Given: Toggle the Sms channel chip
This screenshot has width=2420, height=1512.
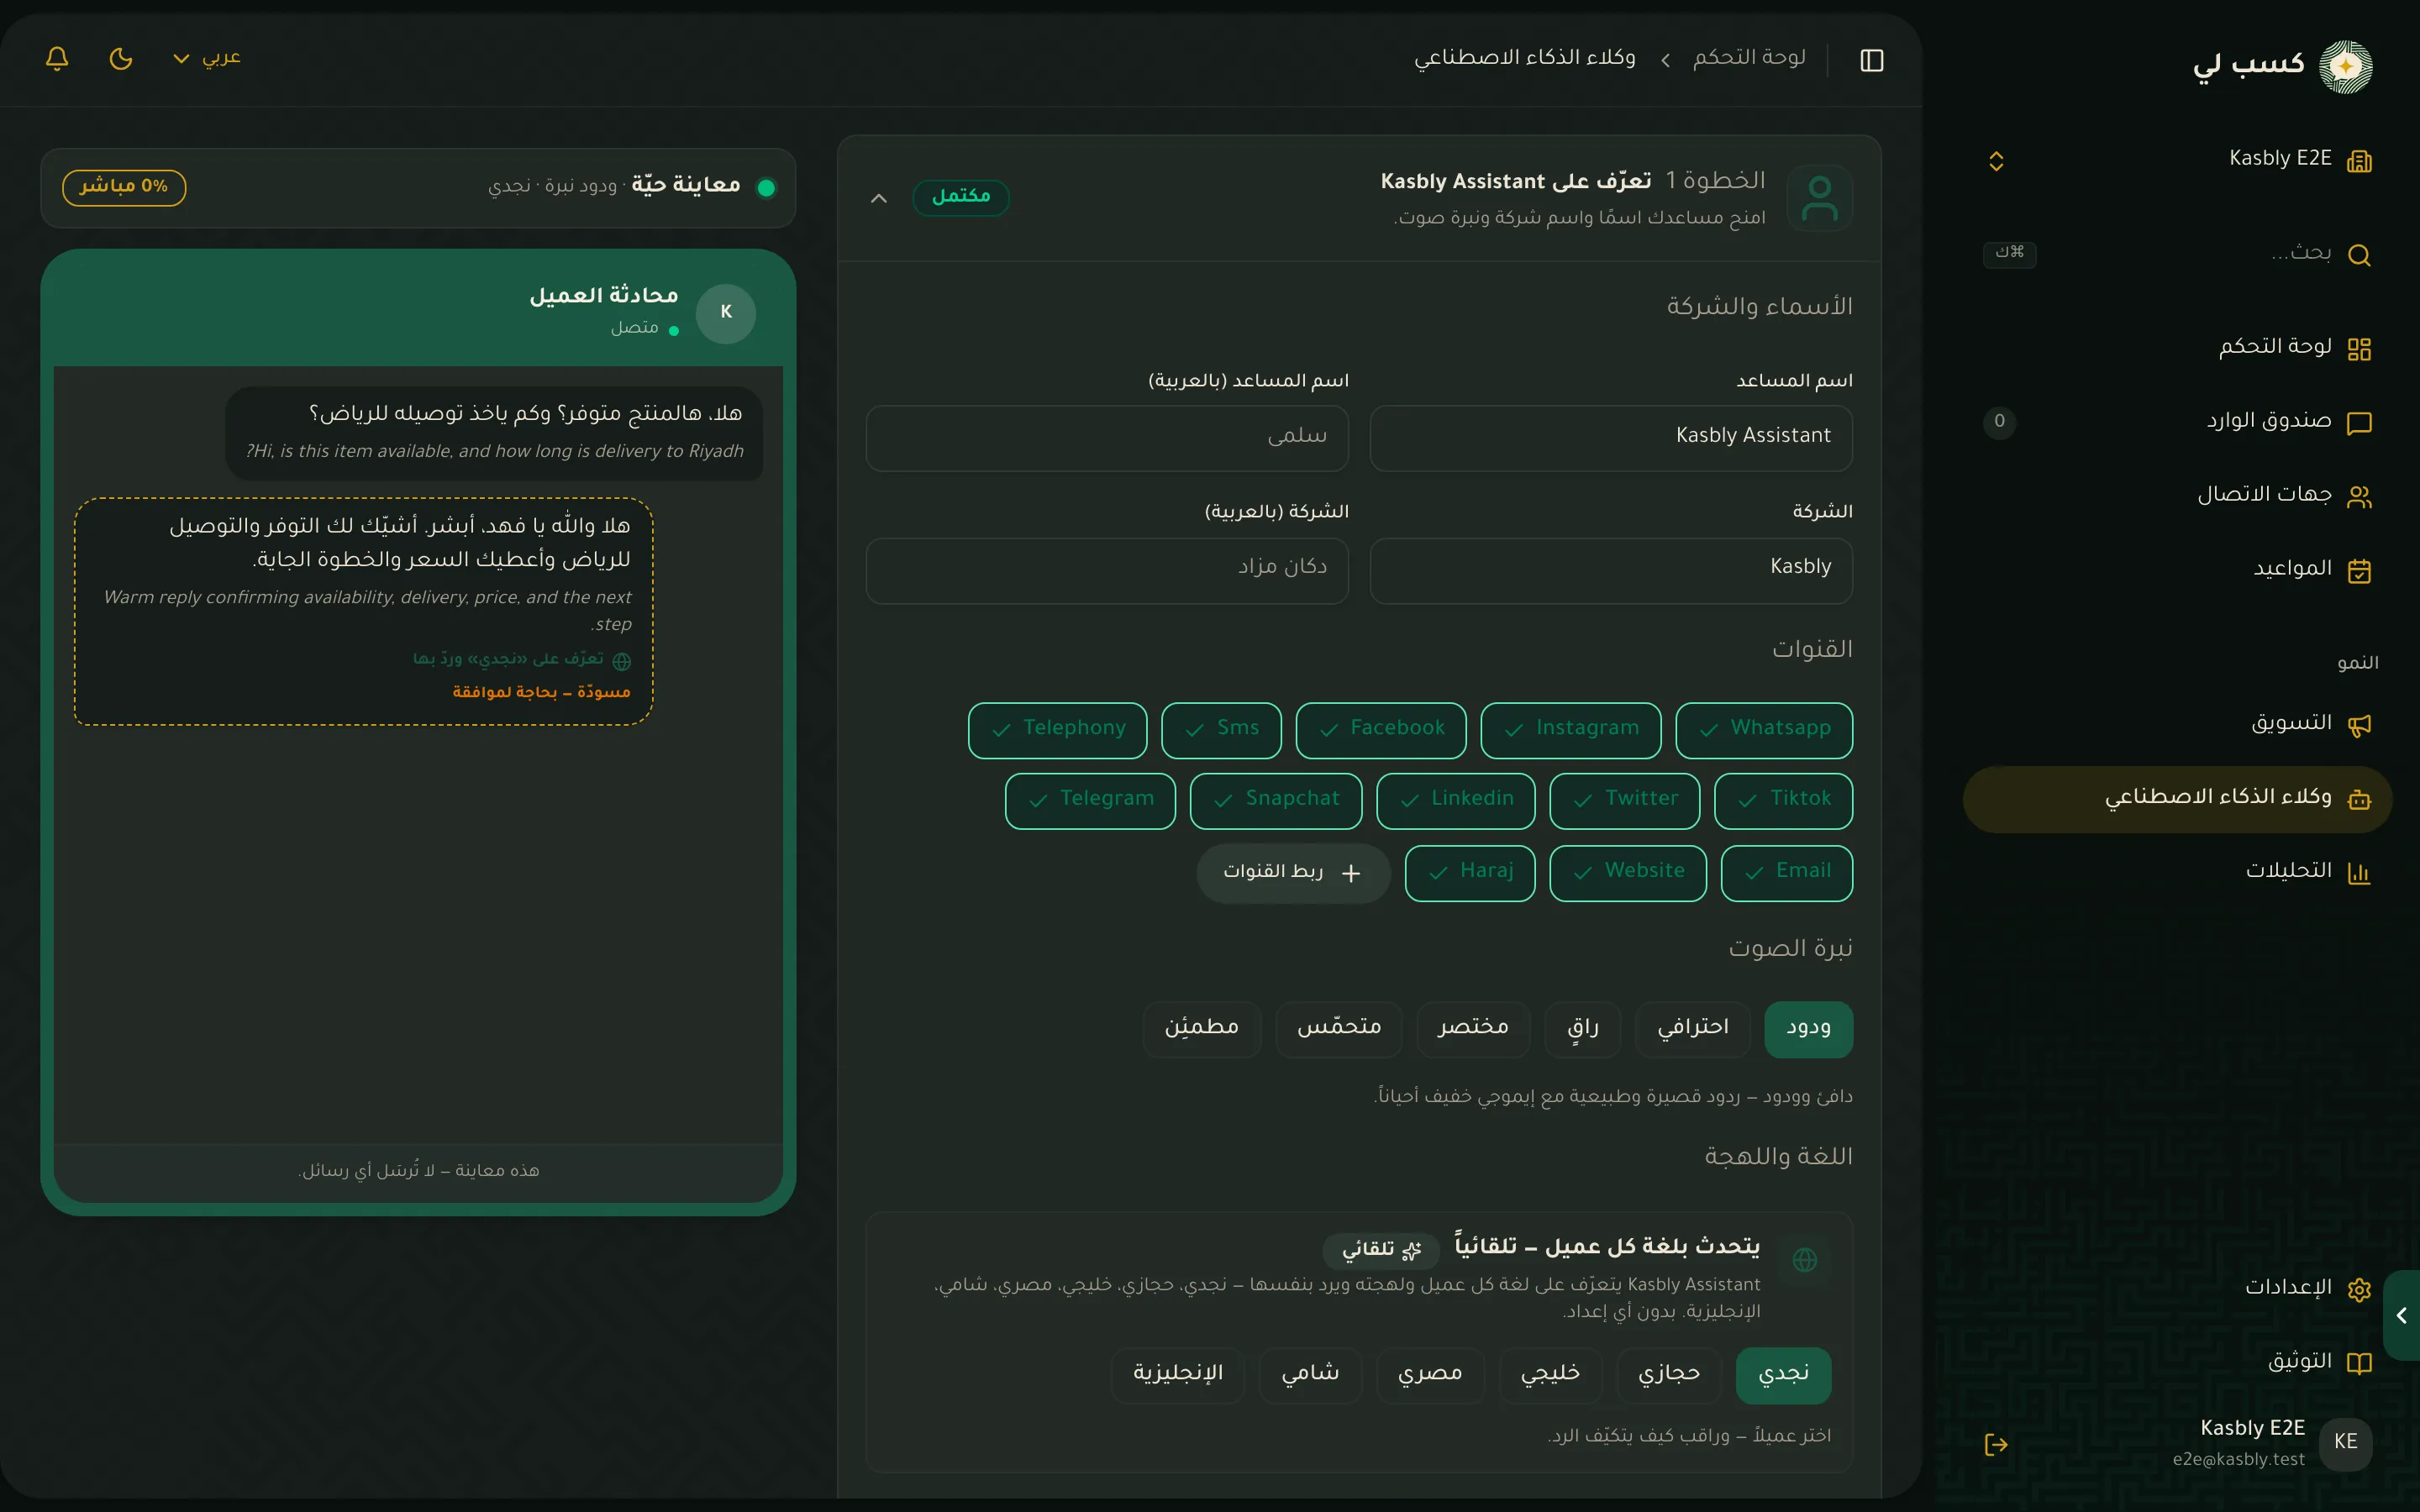Looking at the screenshot, I should coord(1221,730).
